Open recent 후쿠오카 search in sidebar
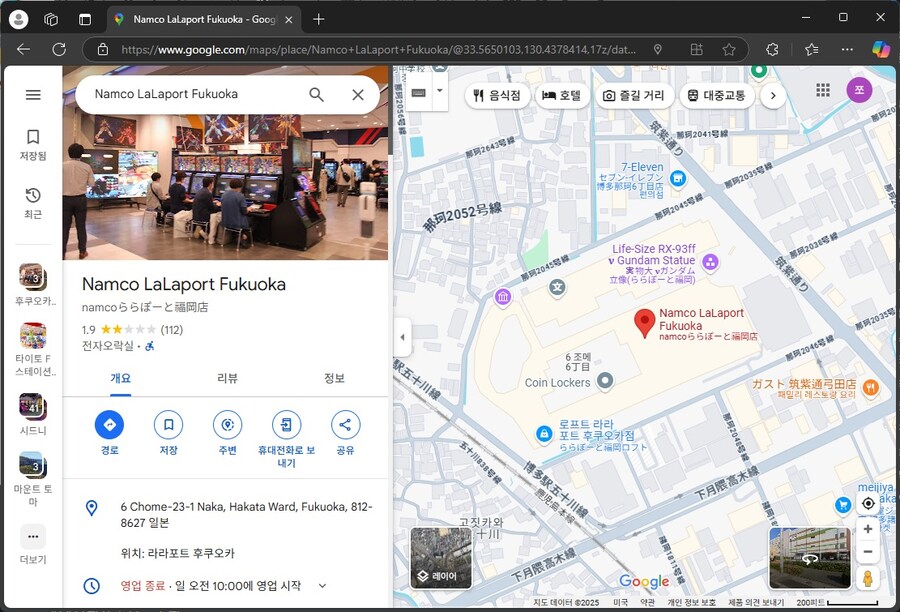Screen dimensions: 900x612 (x=33, y=284)
